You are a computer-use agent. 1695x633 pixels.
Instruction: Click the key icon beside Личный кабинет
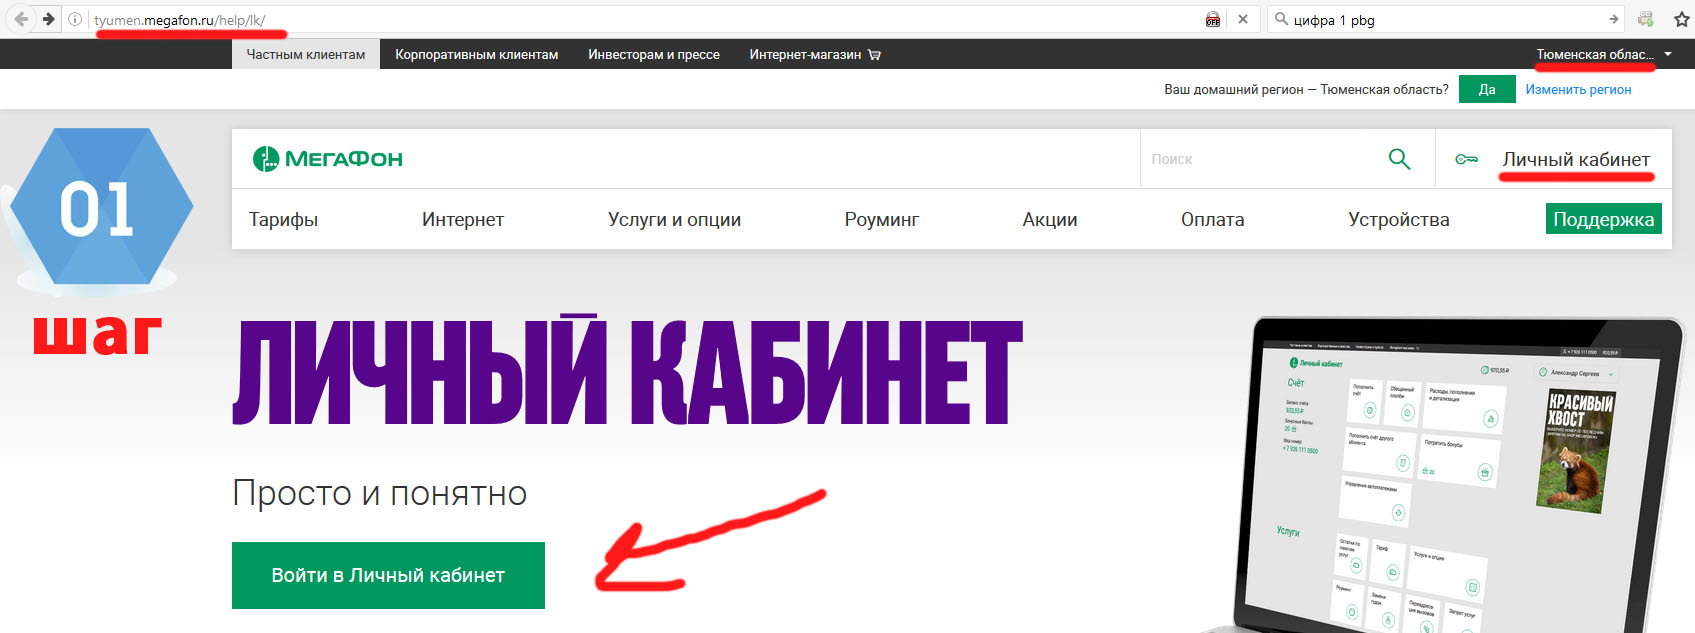coord(1466,159)
